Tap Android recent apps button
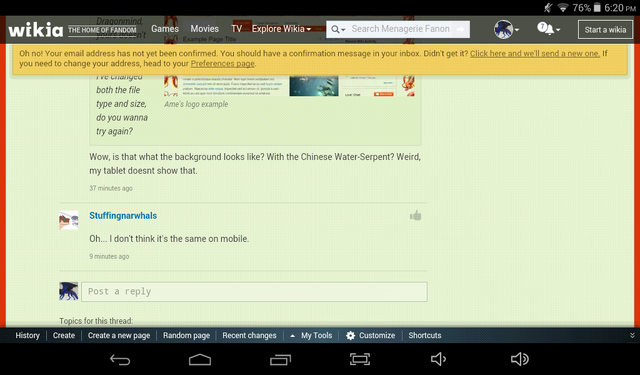The image size is (640, 375). coord(280,359)
